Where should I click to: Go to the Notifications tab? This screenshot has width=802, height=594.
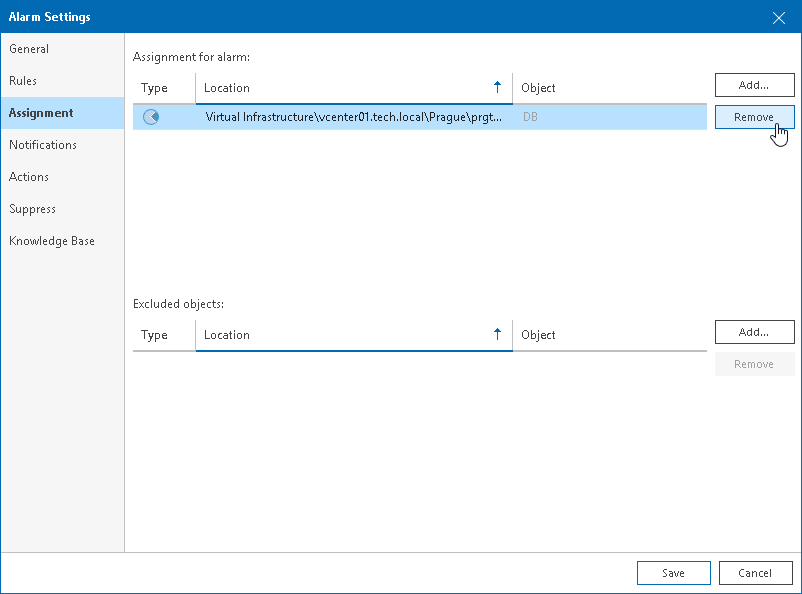[43, 145]
